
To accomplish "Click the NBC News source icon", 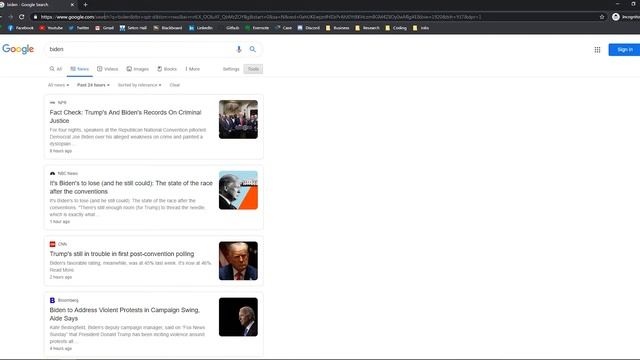I will tap(52, 173).
